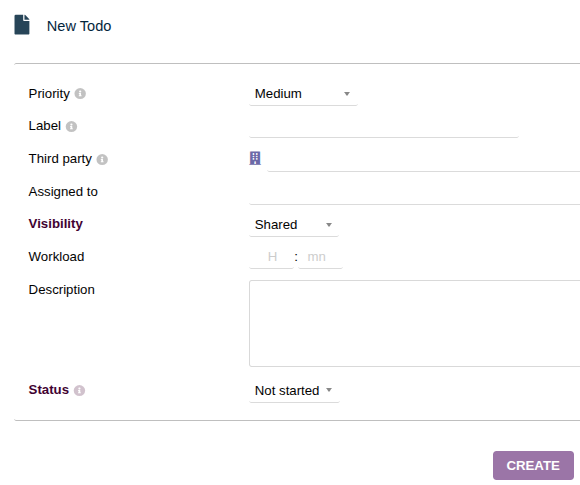Click the Label info icon

click(x=71, y=127)
